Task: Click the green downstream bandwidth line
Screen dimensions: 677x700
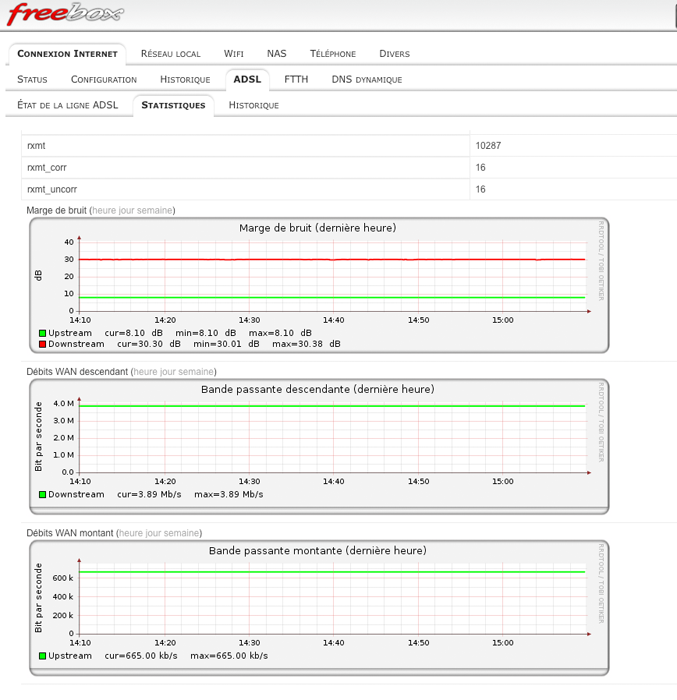Action: click(x=332, y=406)
